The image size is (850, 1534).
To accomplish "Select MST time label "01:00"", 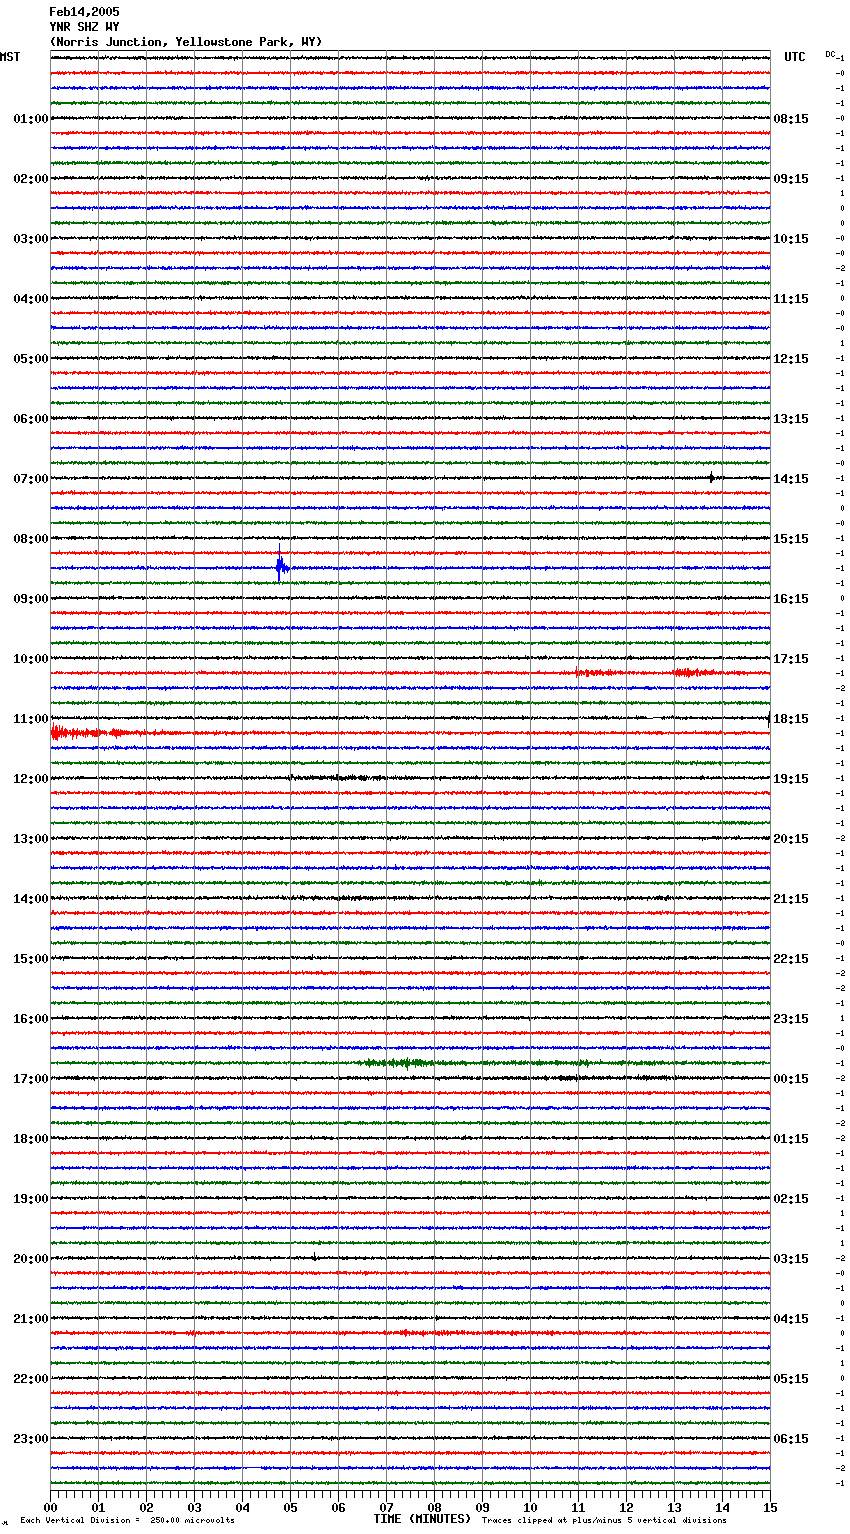I will pos(31,119).
